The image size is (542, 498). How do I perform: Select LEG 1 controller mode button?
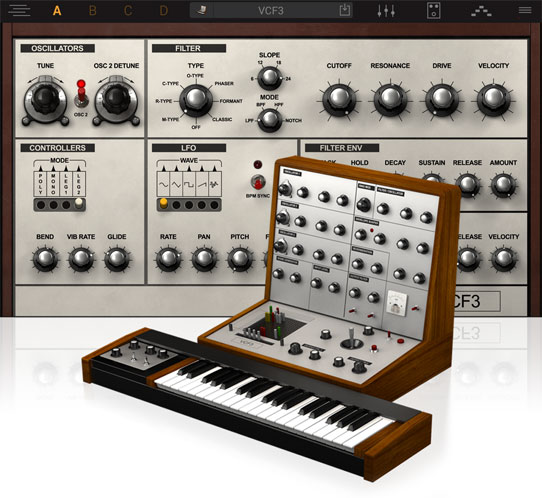pos(66,205)
